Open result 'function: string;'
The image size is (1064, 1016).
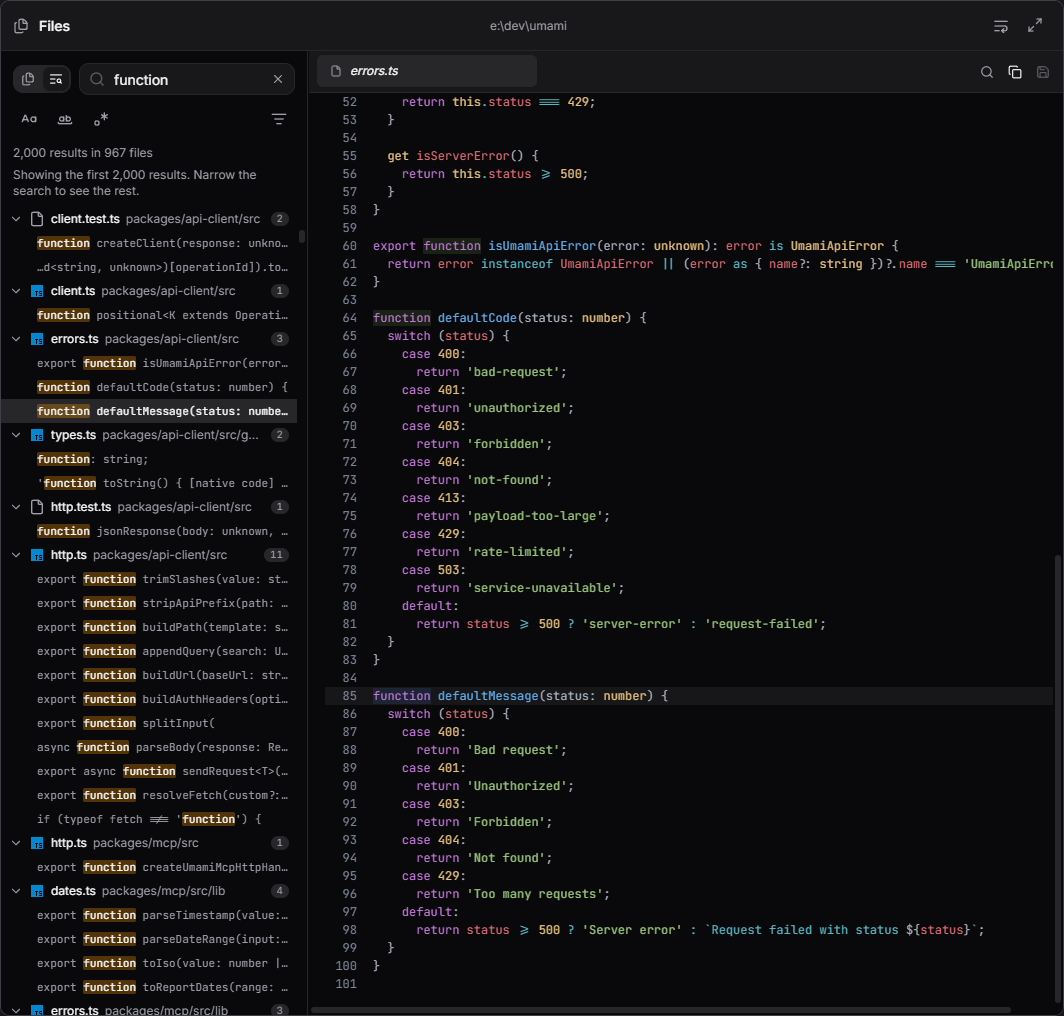point(149,459)
